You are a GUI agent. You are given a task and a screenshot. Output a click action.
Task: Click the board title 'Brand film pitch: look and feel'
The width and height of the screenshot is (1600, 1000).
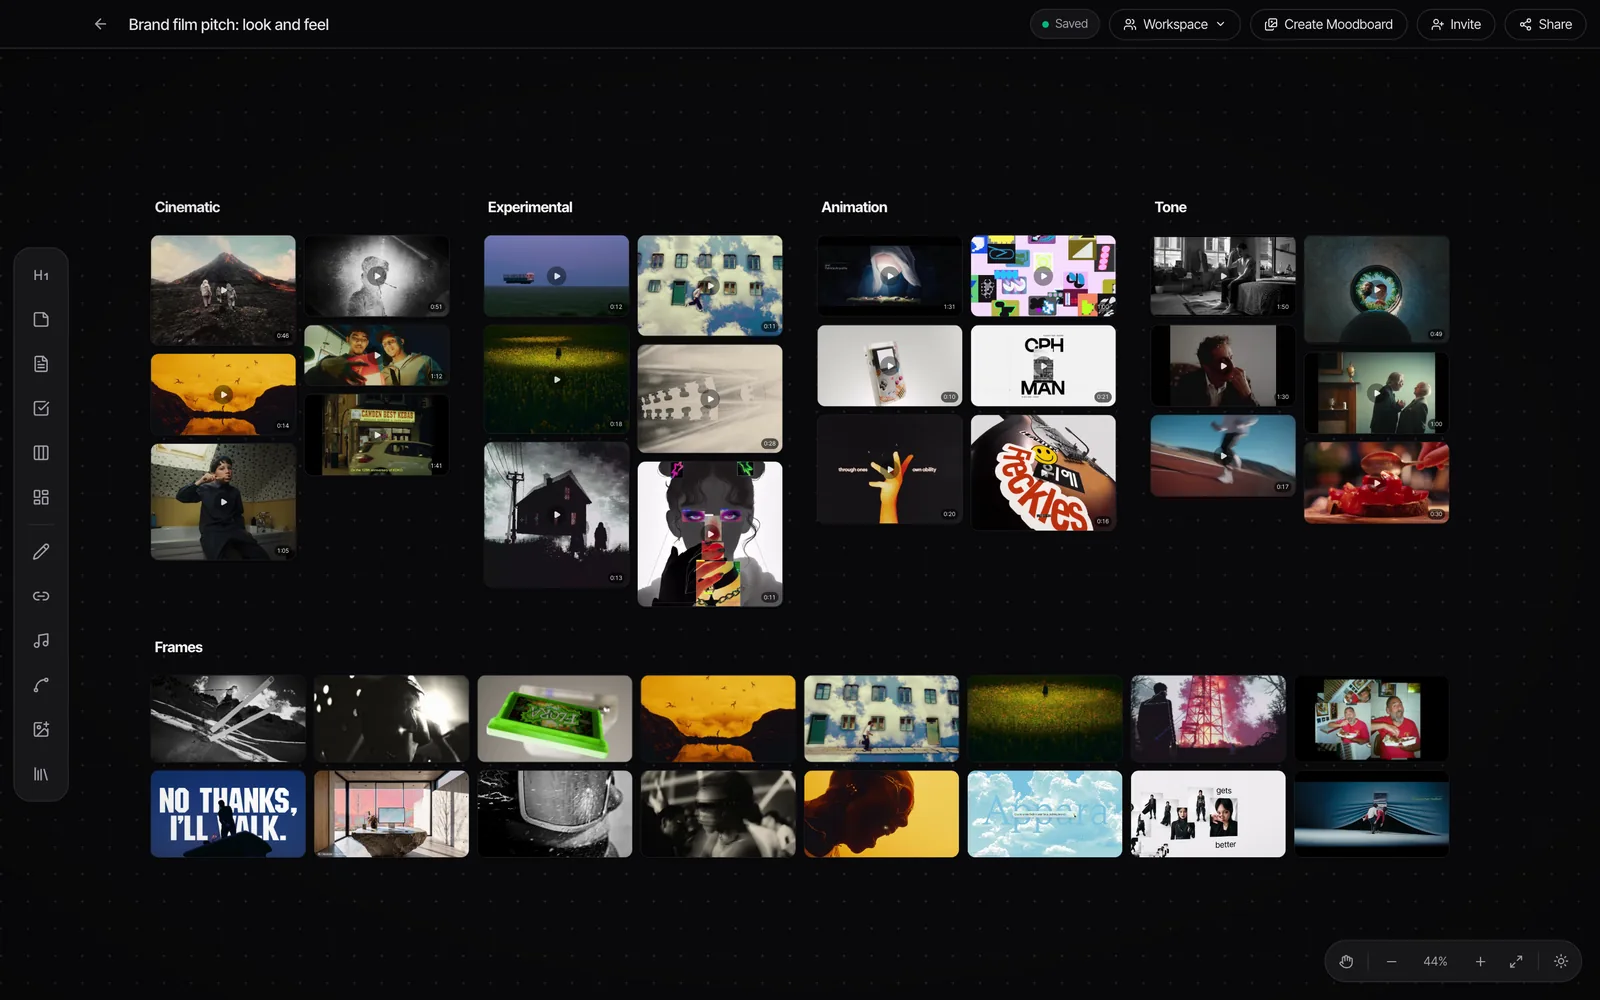[228, 24]
